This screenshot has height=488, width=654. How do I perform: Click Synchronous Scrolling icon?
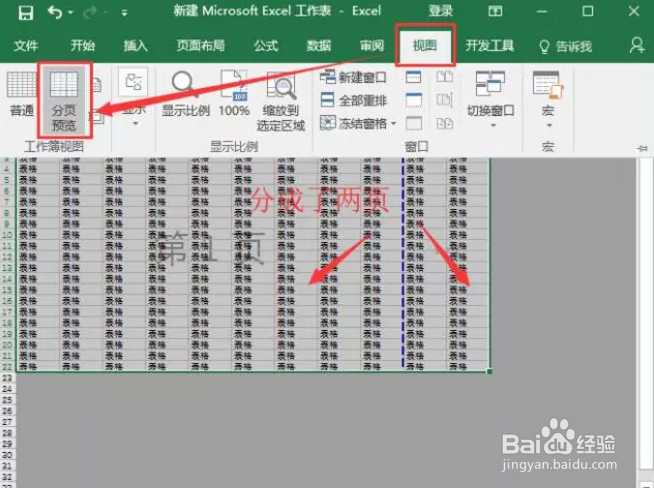click(444, 100)
